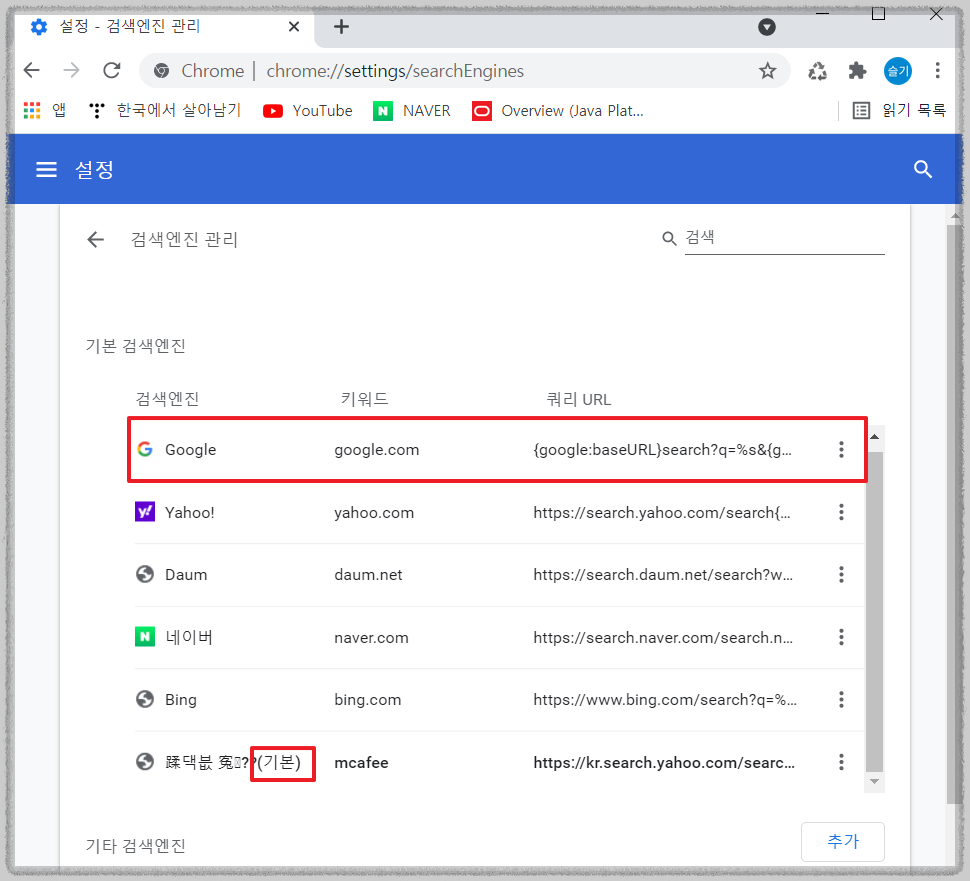The image size is (970, 881).
Task: Select the 설정 - 검색엔진 관리 tab
Action: pyautogui.click(x=164, y=27)
